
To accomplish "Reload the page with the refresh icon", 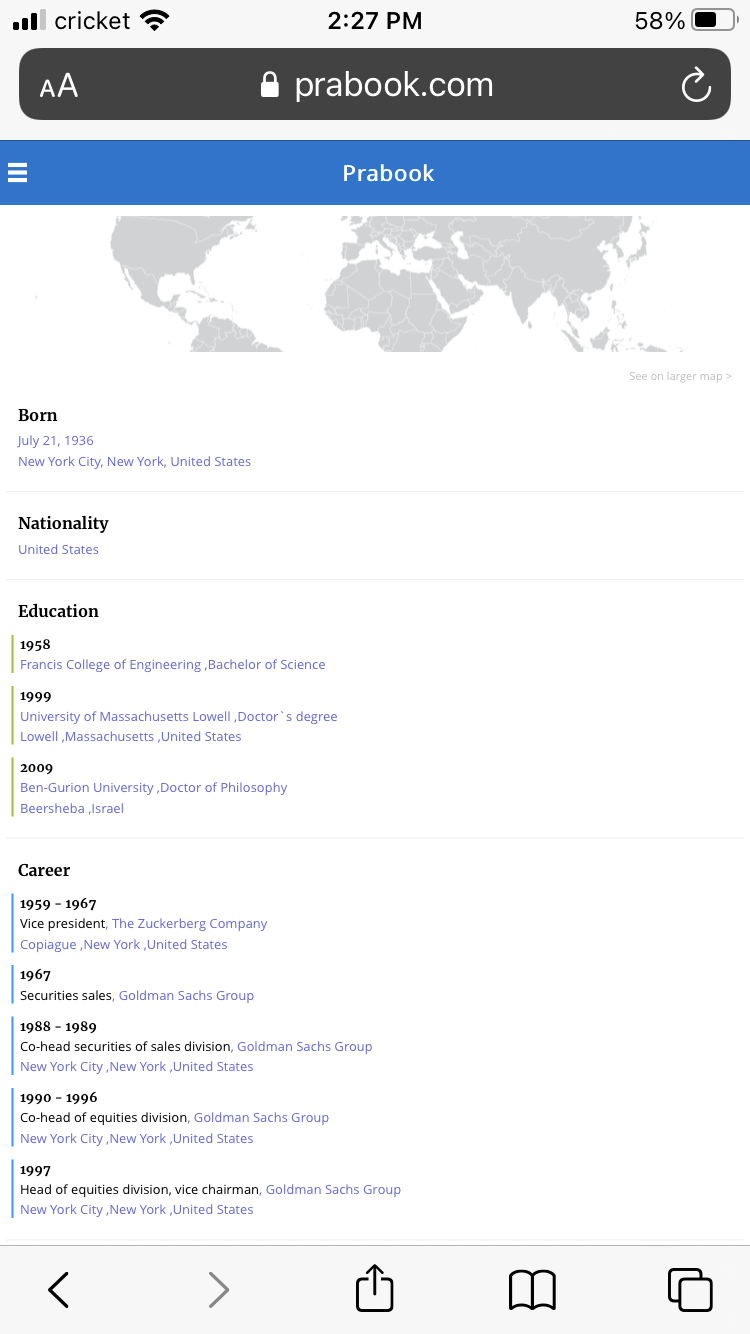I will pyautogui.click(x=696, y=85).
